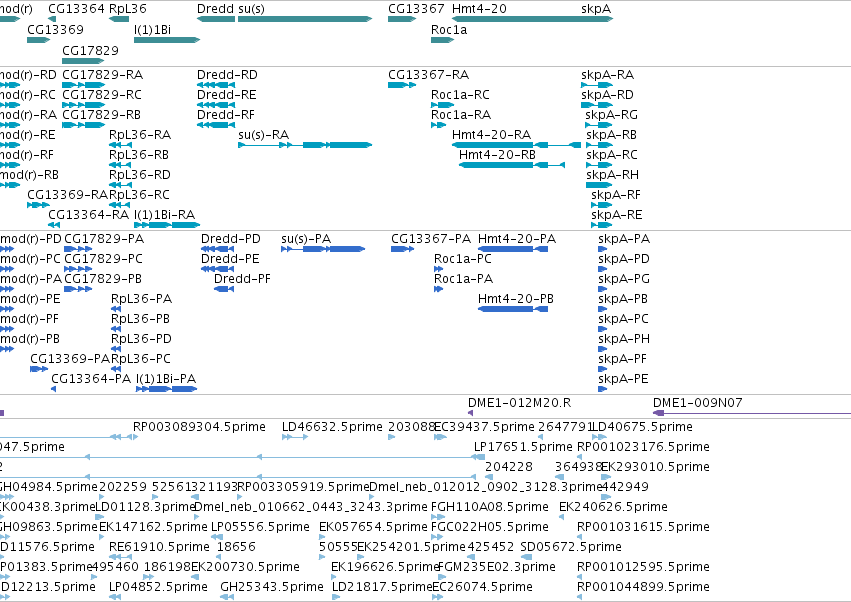Click the mod(r)-PE protein label
This screenshot has width=851, height=602.
pyautogui.click(x=30, y=299)
